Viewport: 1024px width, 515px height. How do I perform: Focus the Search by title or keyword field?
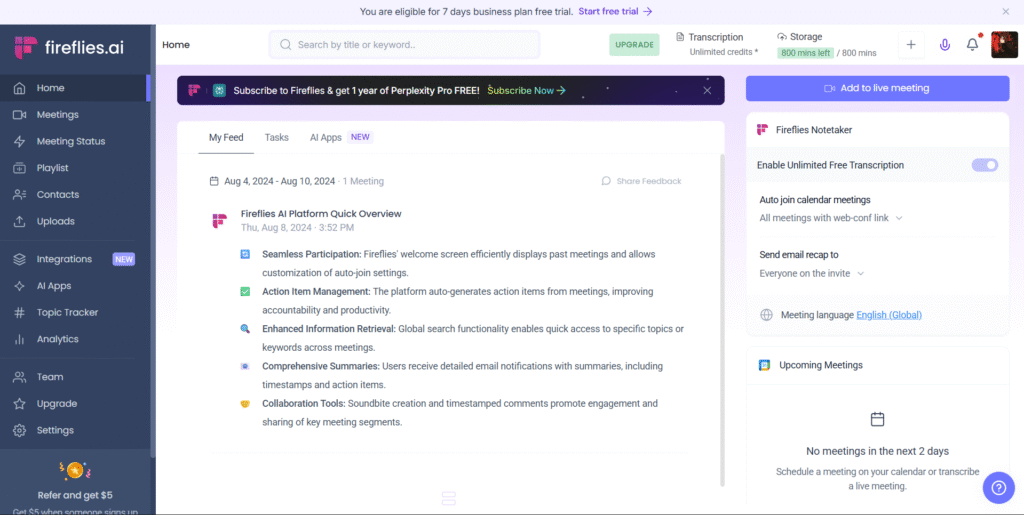(x=404, y=45)
